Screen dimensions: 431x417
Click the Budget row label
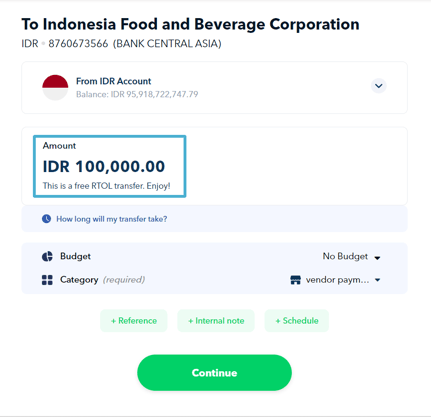pyautogui.click(x=75, y=256)
